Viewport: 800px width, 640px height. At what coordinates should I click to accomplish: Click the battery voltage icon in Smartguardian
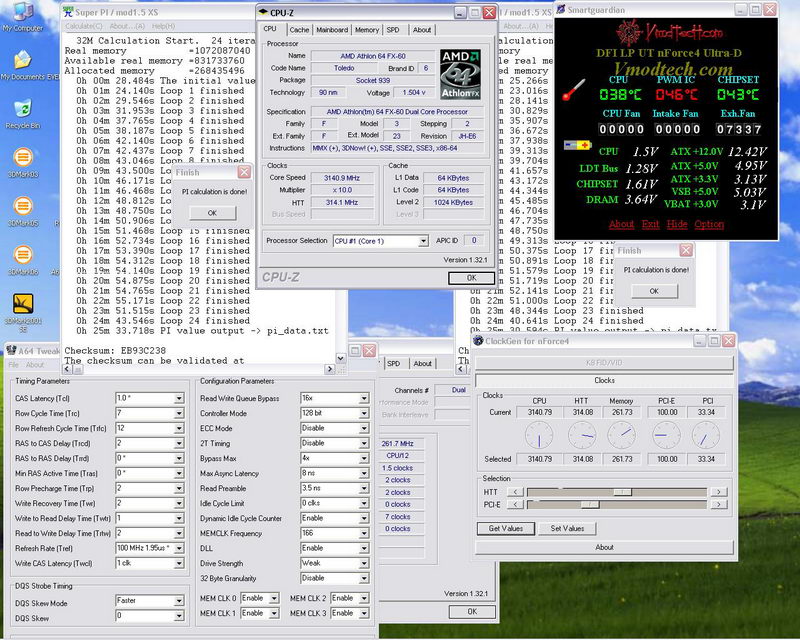[x=578, y=145]
